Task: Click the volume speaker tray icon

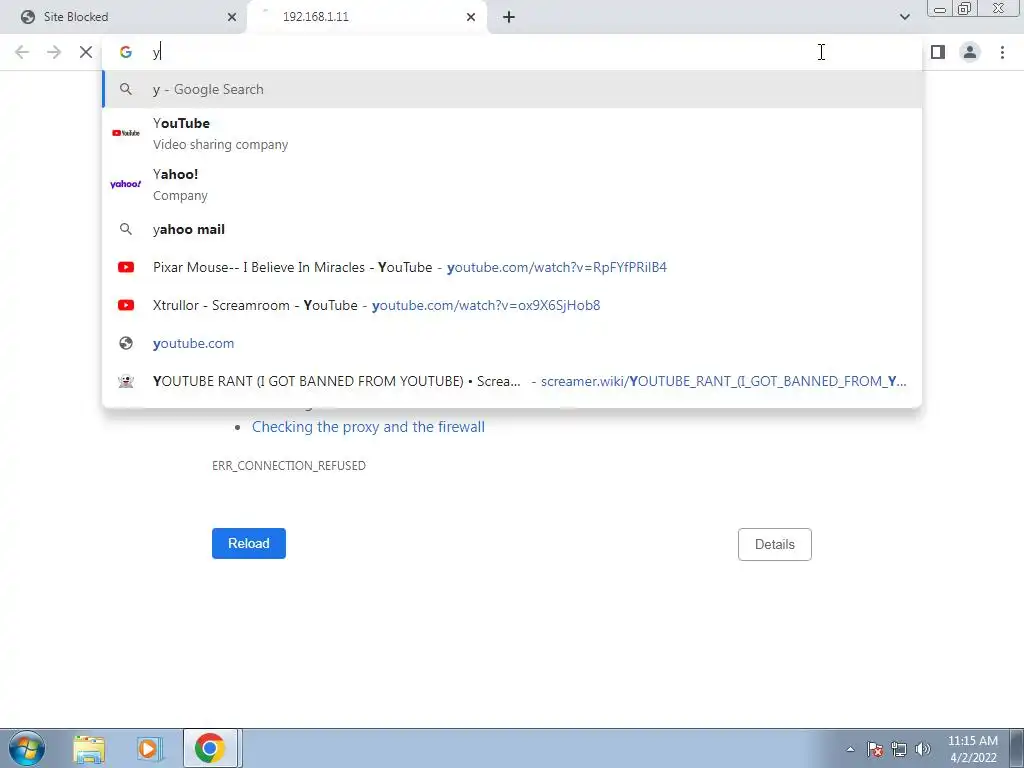Action: click(x=922, y=749)
